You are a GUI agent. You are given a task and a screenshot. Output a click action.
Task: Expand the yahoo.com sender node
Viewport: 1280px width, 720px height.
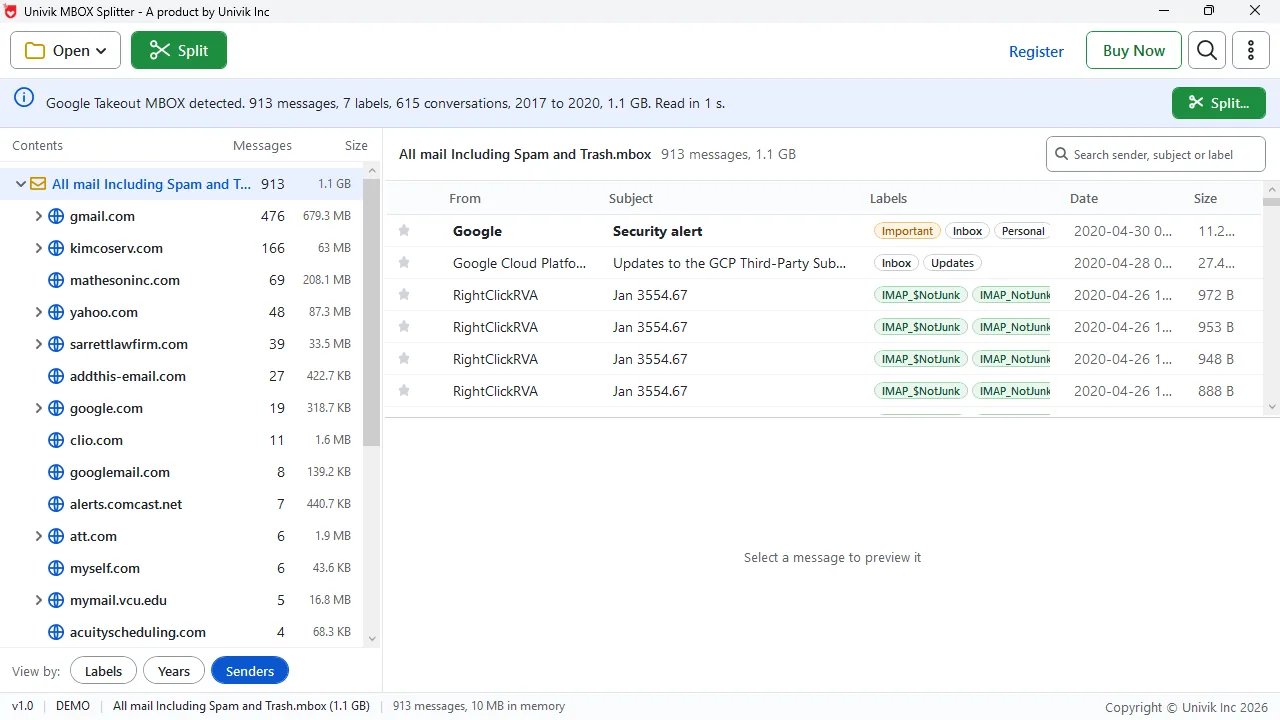38,312
